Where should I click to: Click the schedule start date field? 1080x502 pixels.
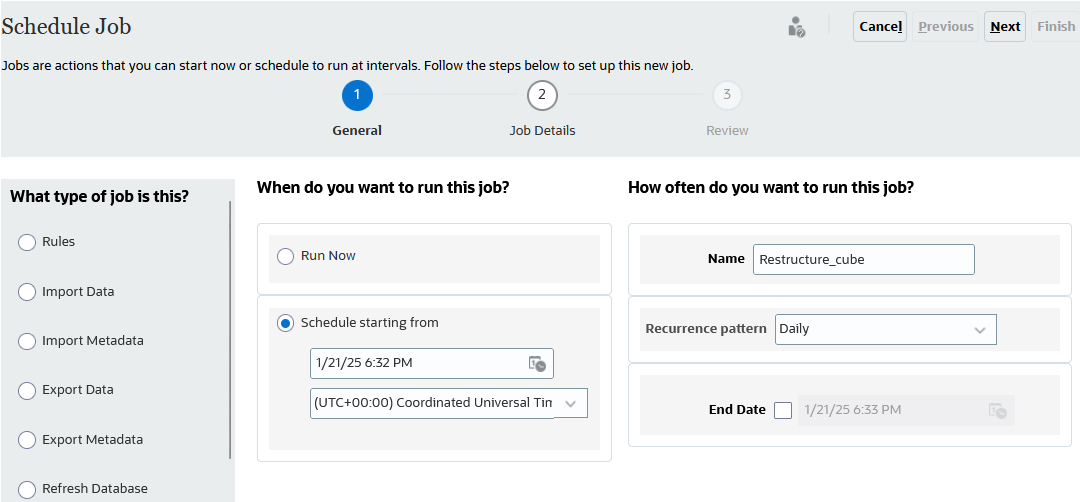[418, 364]
